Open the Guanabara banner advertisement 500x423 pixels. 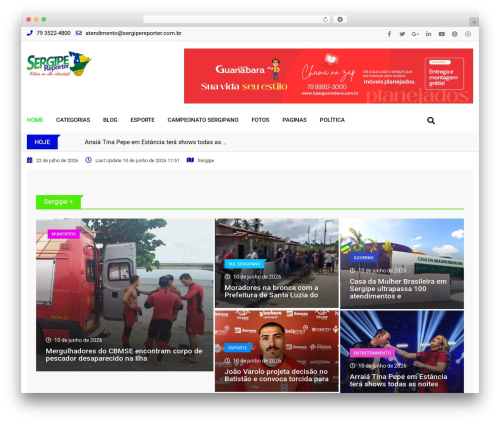328,76
